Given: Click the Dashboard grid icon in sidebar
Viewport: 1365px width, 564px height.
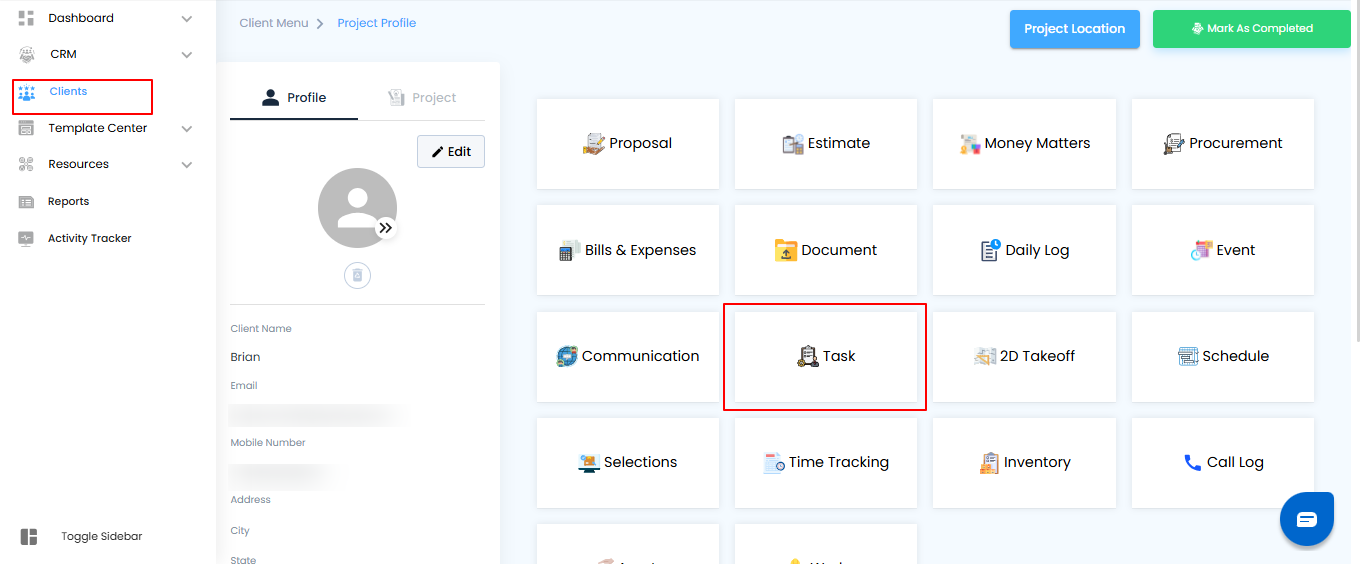Looking at the screenshot, I should (x=27, y=18).
